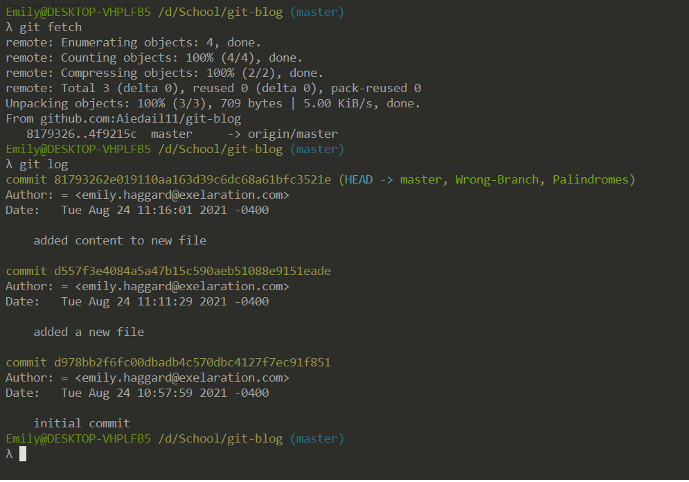Click the 'Unpacking objects: 100%' line
Image resolution: width=689 pixels, height=482 pixels.
click(x=213, y=104)
